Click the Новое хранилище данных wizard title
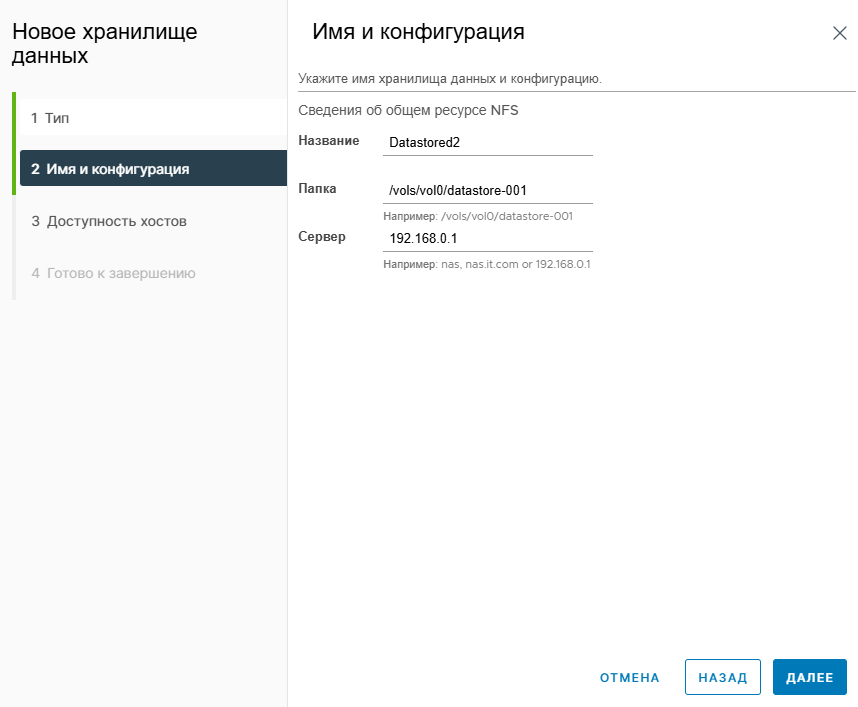 coord(105,43)
